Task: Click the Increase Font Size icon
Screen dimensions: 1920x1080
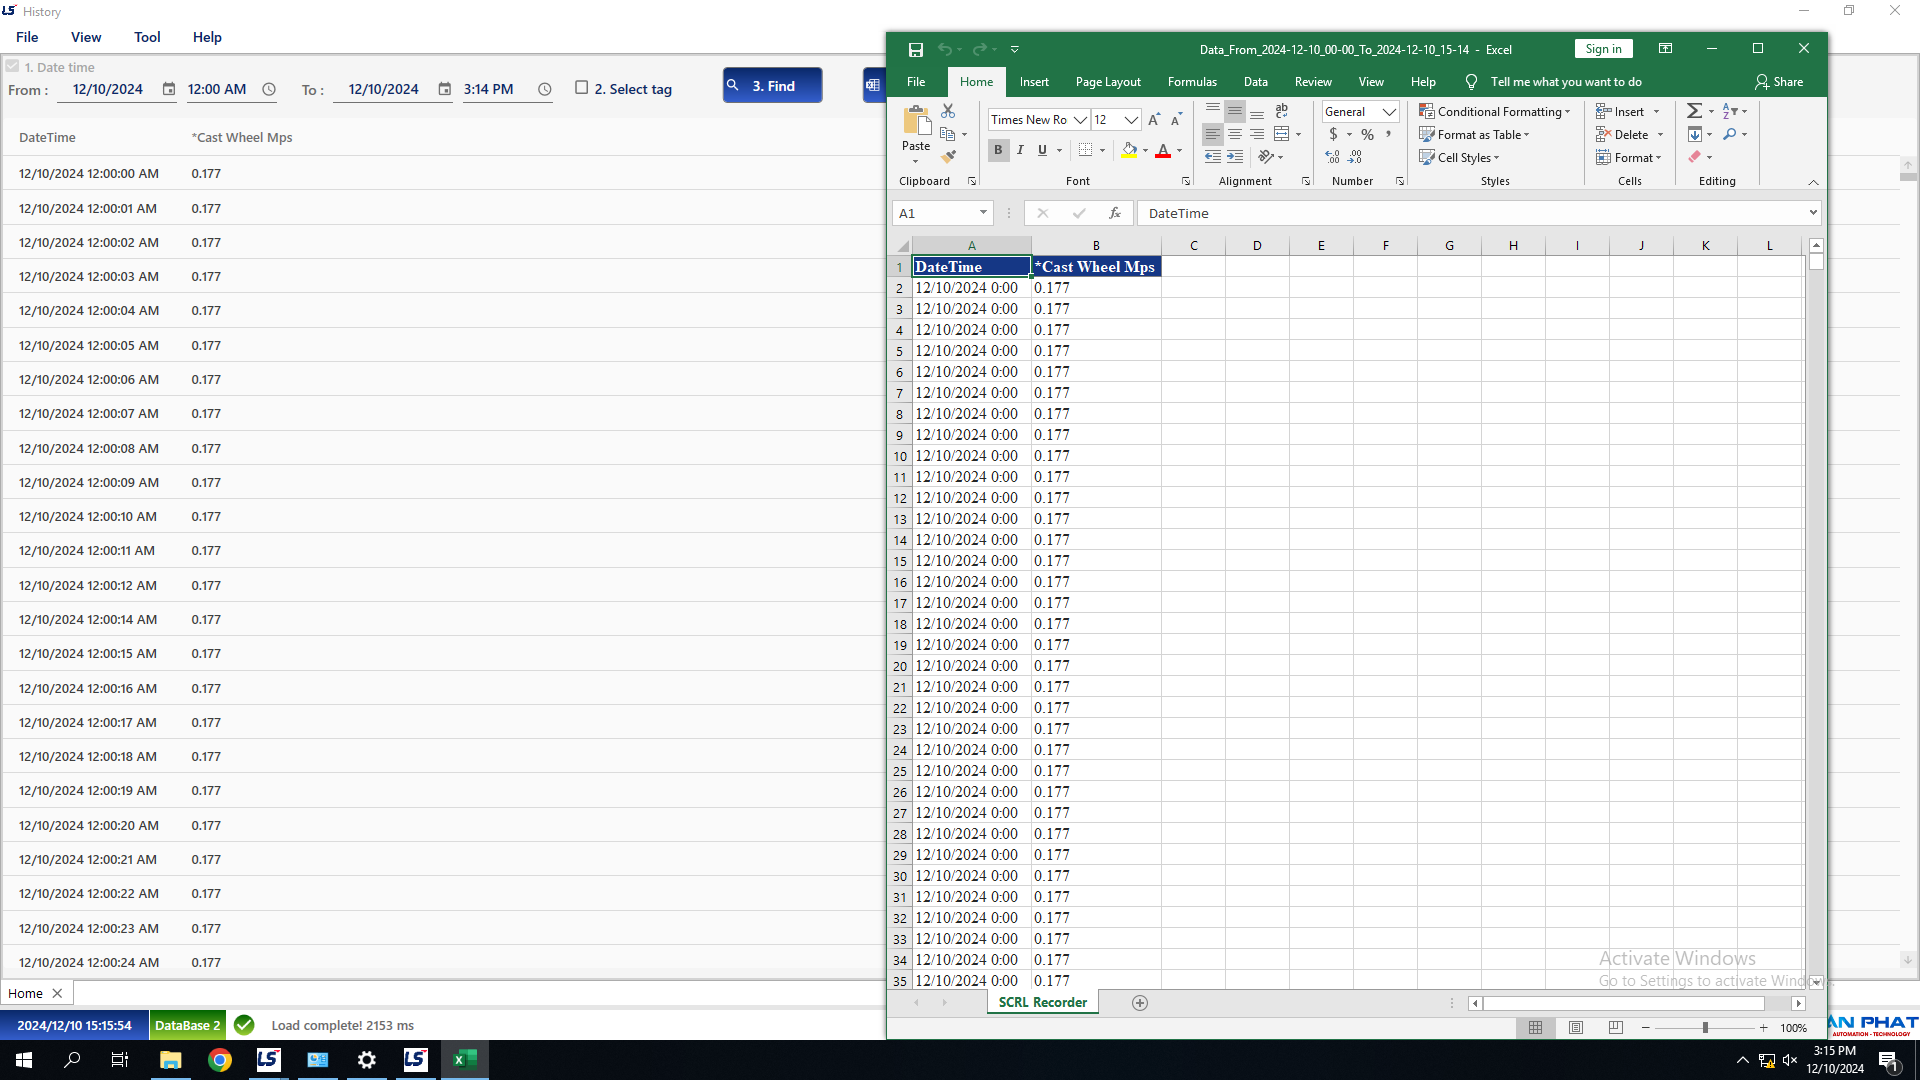Action: pyautogui.click(x=1154, y=120)
